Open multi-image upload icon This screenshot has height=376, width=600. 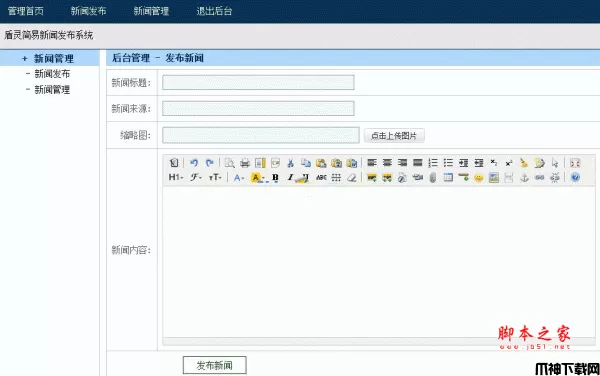pyautogui.click(x=387, y=177)
